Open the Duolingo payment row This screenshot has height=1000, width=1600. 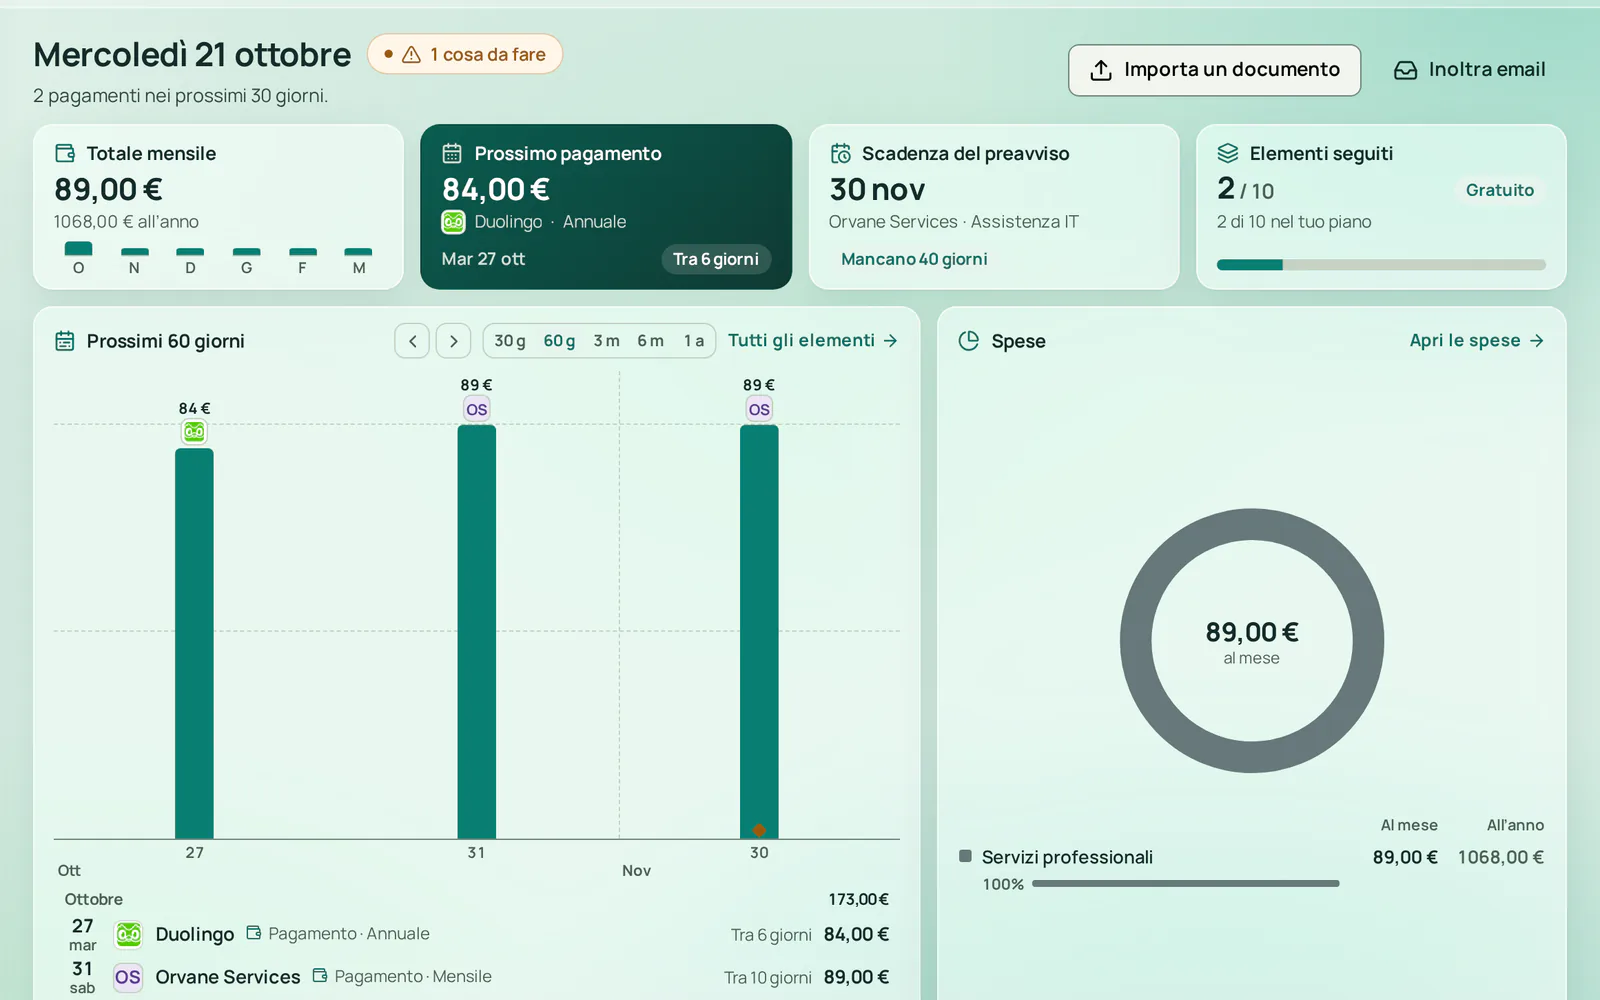(x=477, y=935)
